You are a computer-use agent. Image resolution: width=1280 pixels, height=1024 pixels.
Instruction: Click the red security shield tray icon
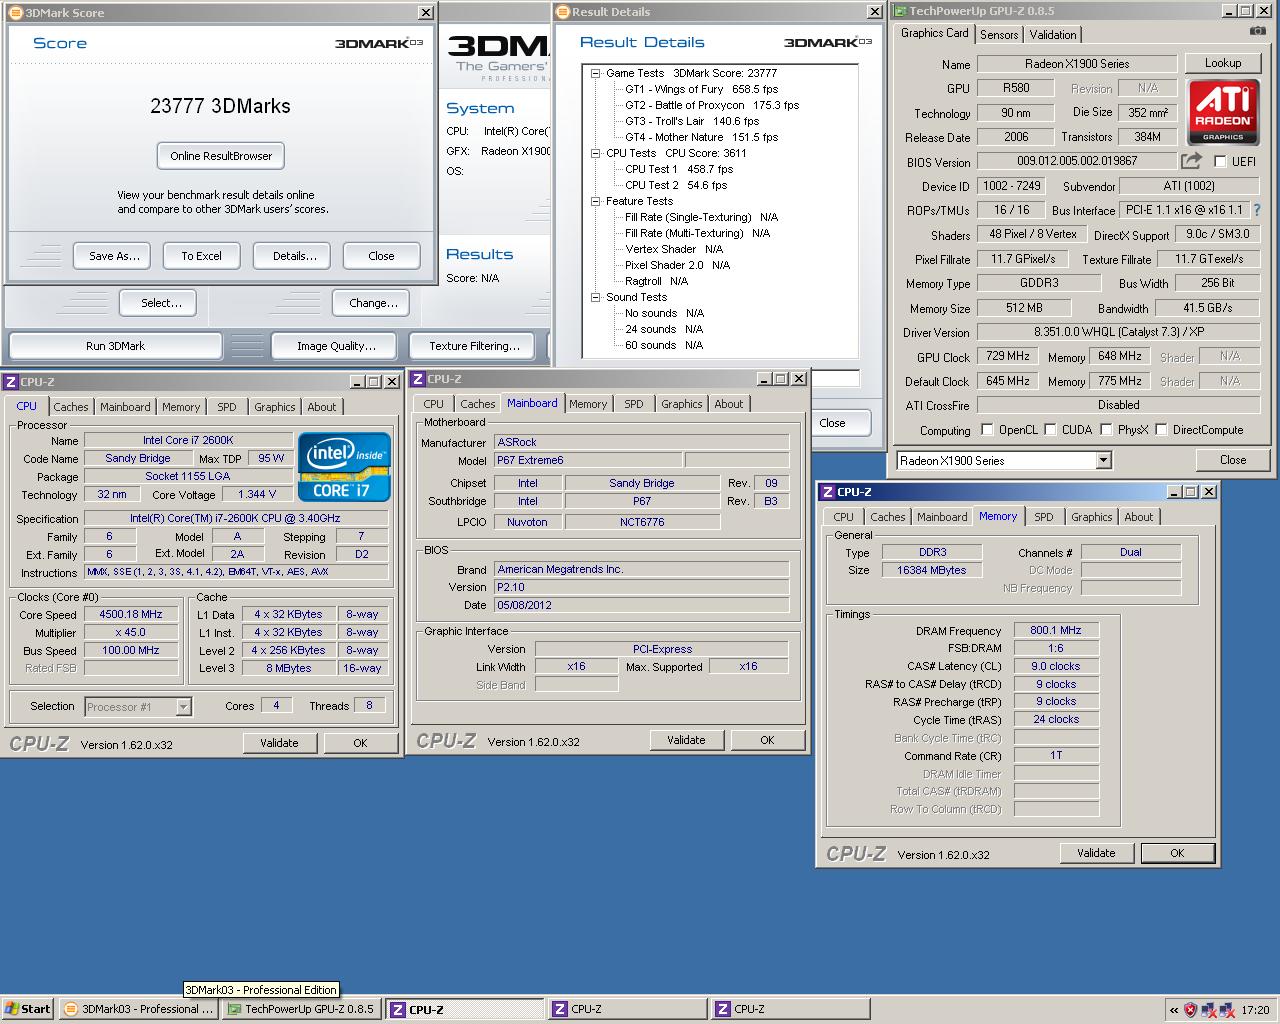tap(1190, 1010)
